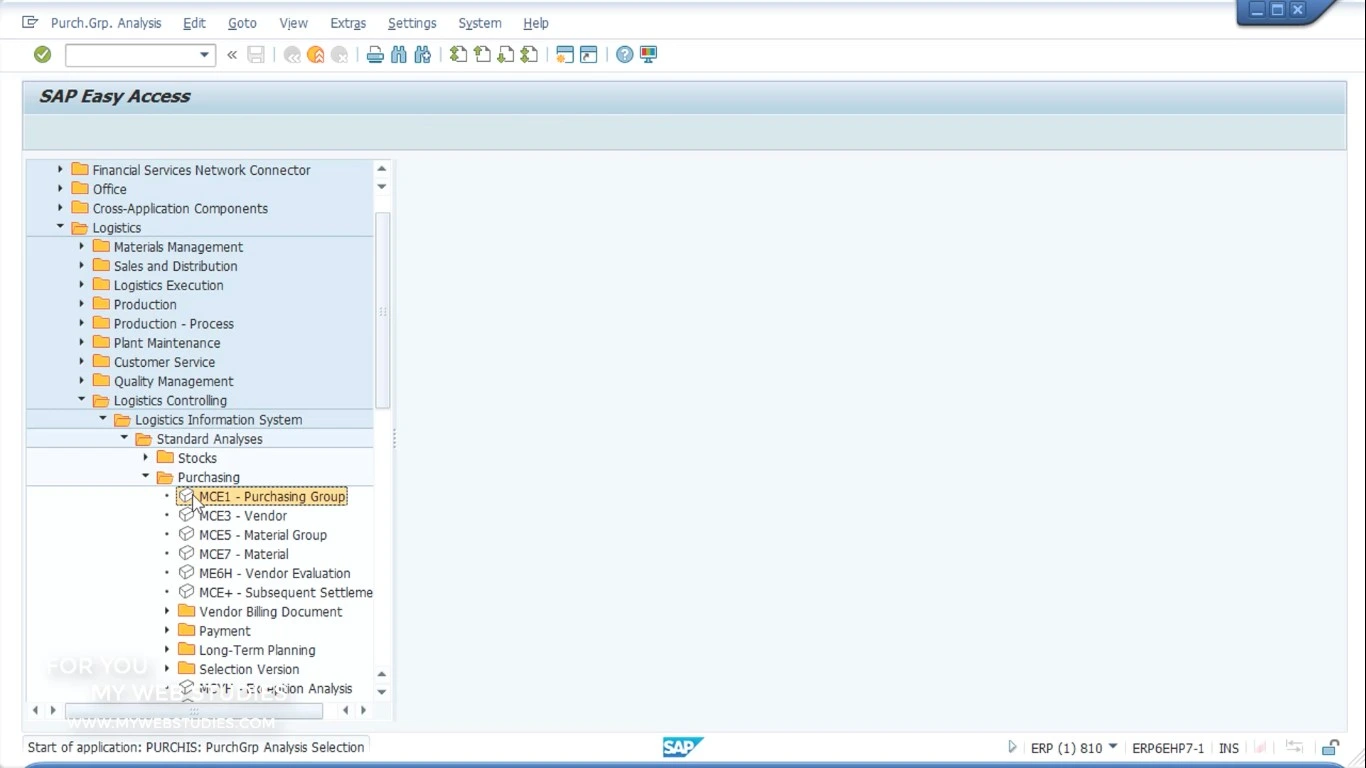Select ME6H - Vendor Evaluation transaction

tap(275, 573)
